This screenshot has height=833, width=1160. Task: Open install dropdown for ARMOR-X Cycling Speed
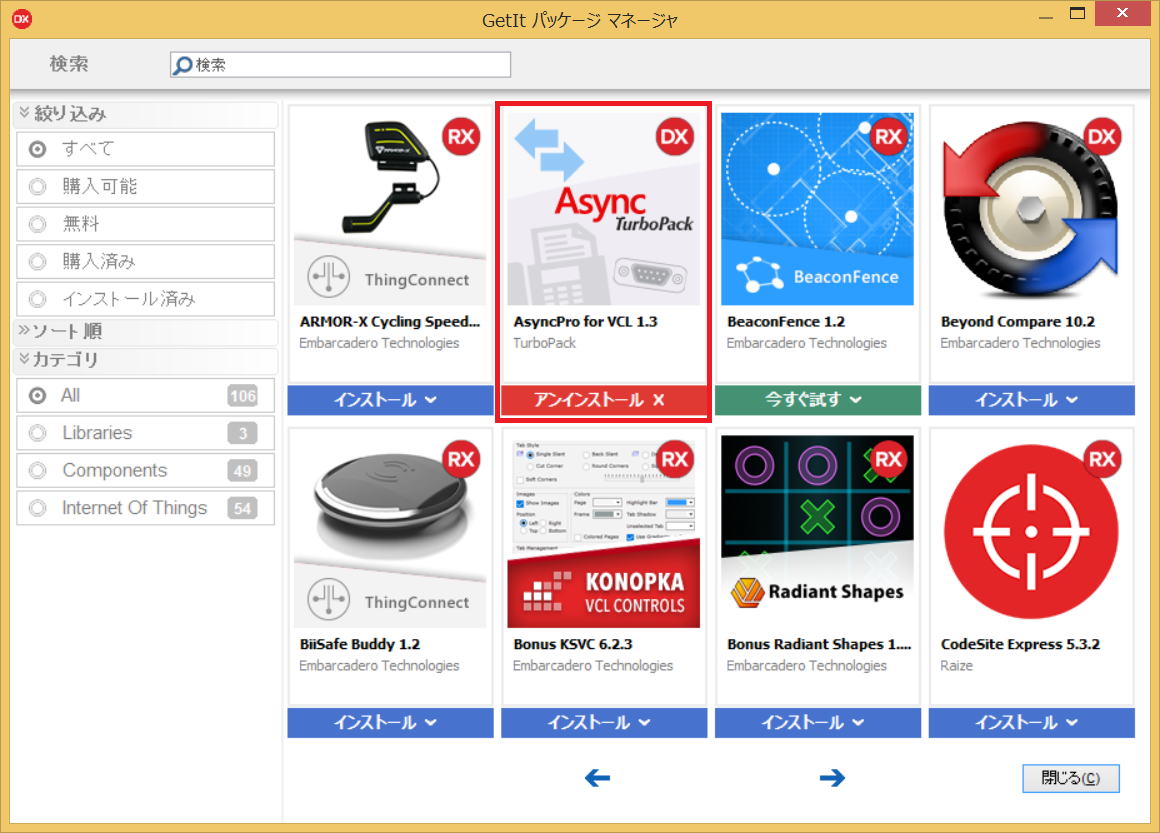pyautogui.click(x=390, y=399)
